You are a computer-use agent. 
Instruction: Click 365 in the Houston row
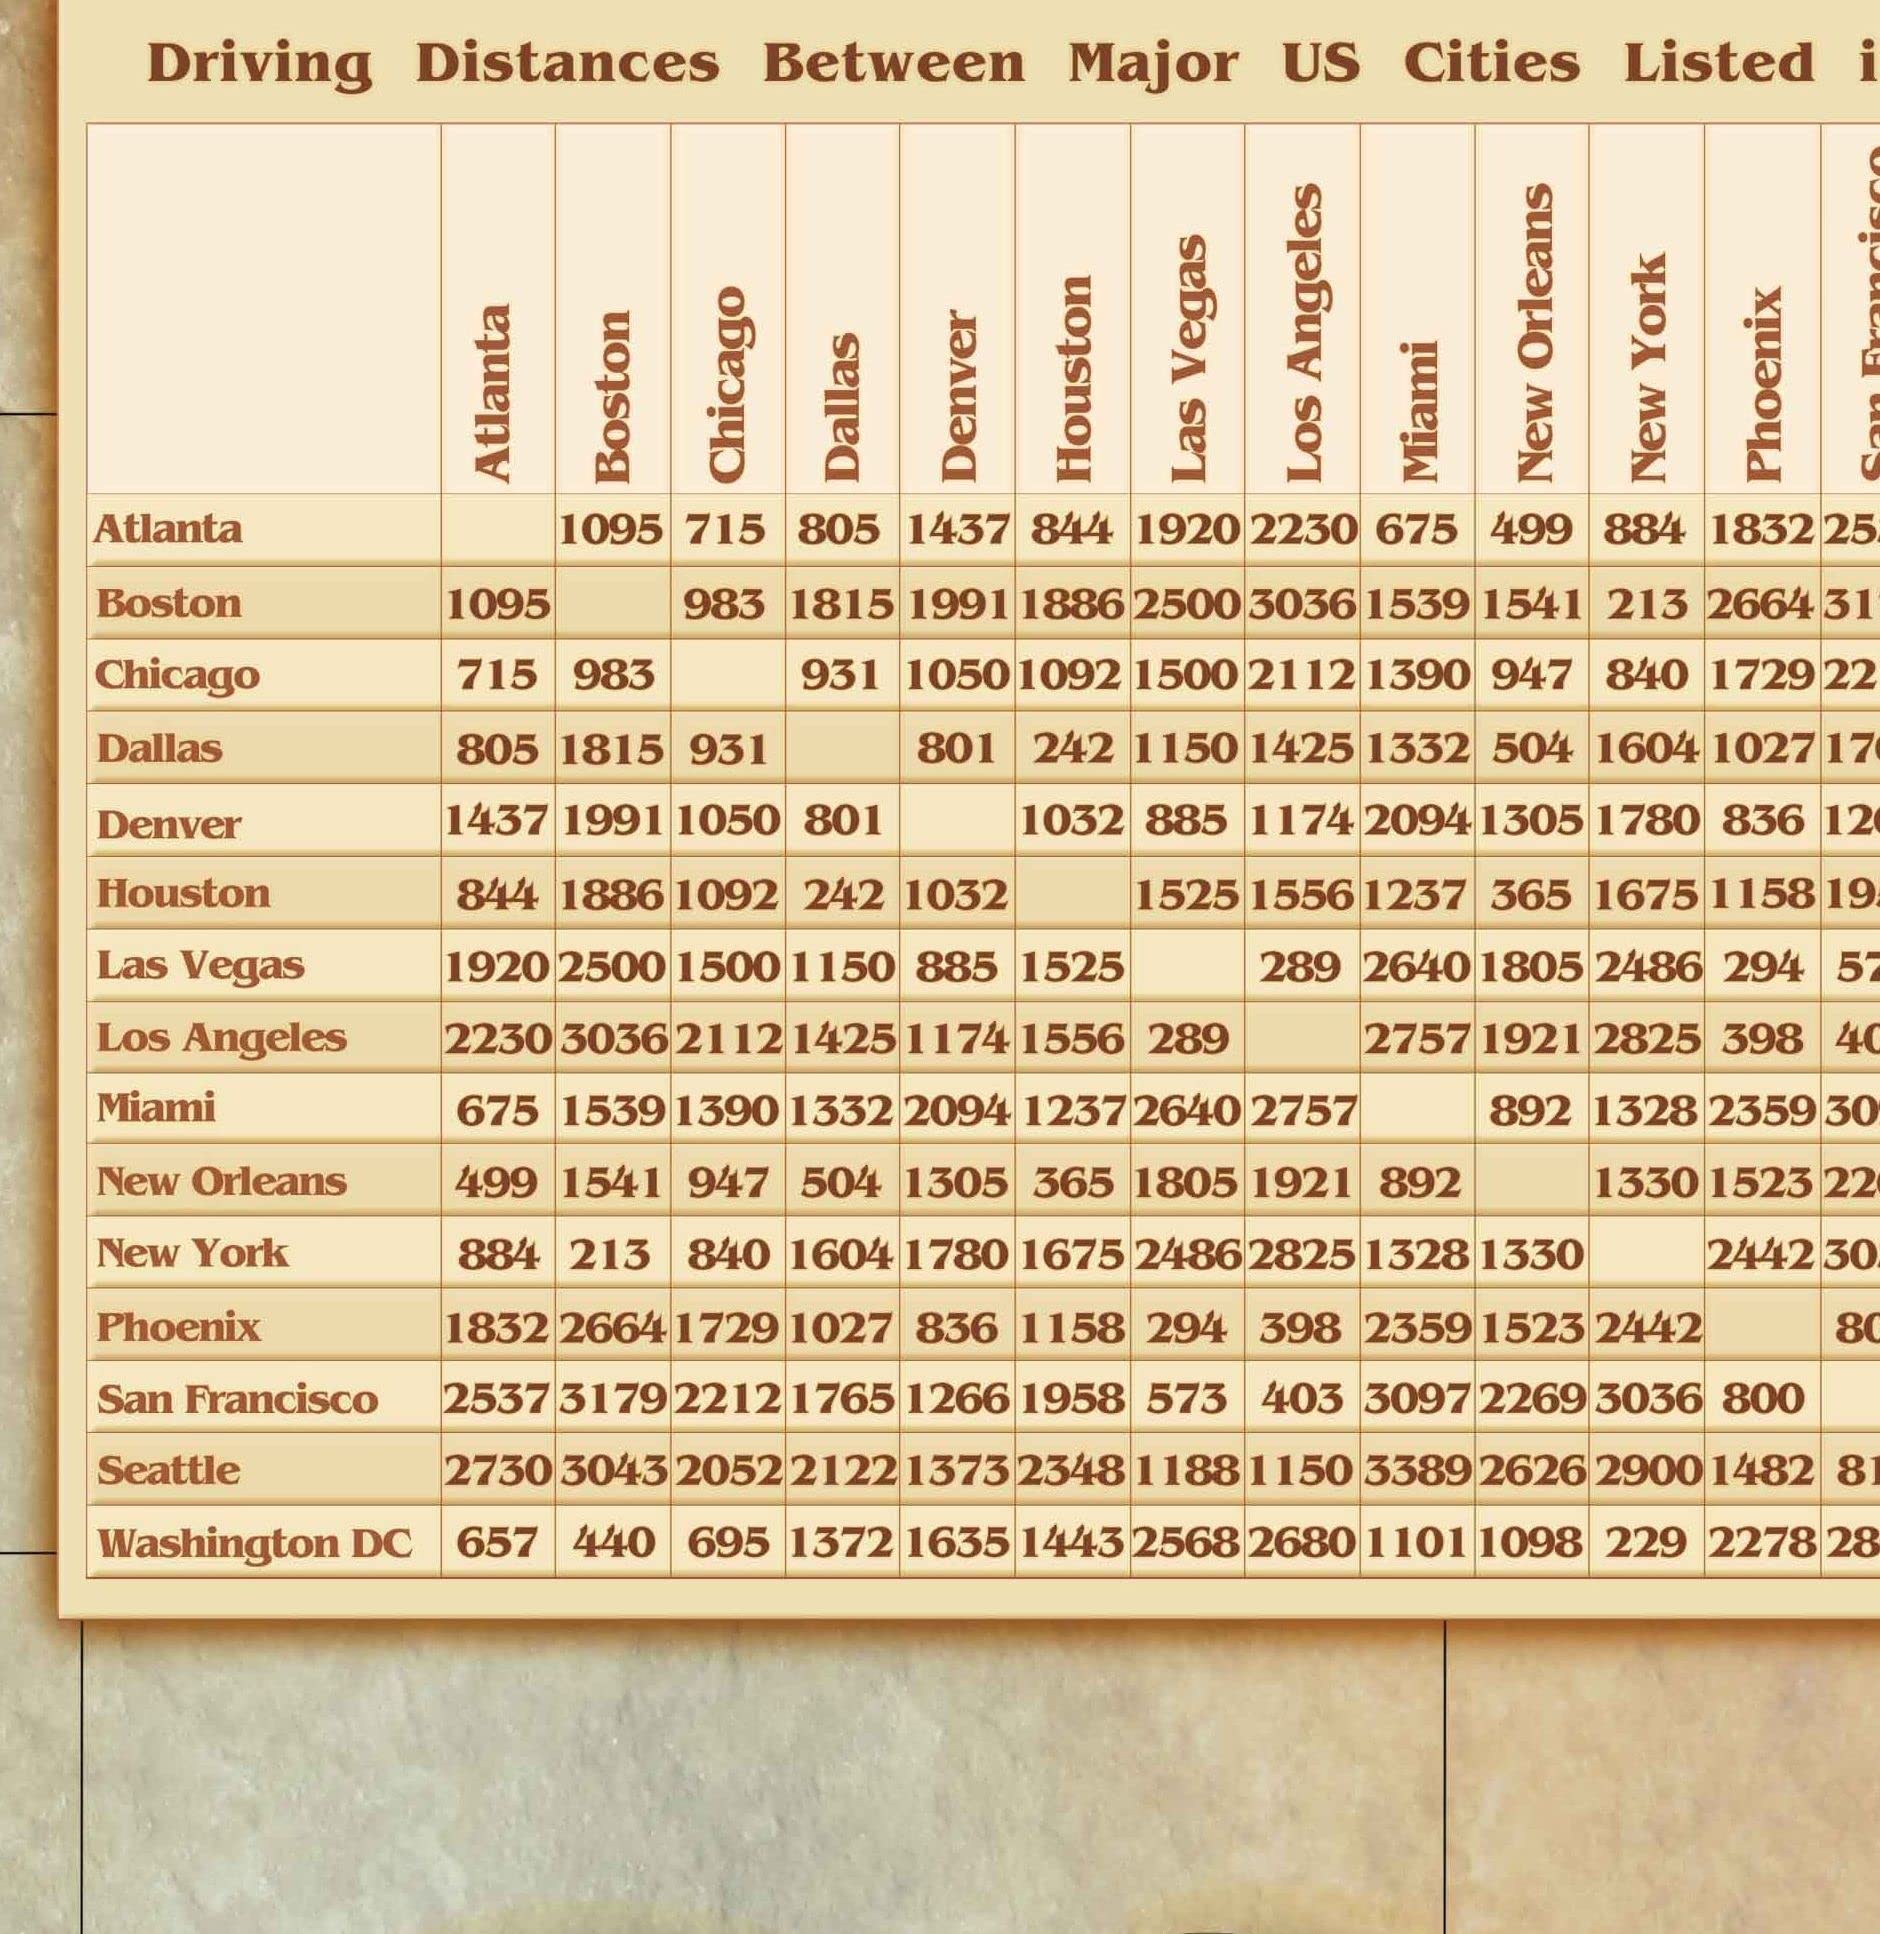click(1531, 893)
